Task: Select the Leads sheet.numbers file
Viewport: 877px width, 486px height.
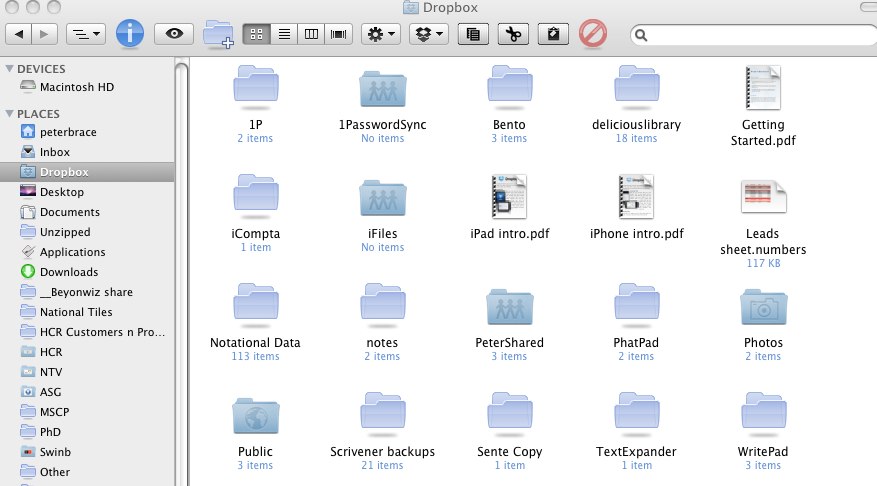Action: (763, 197)
